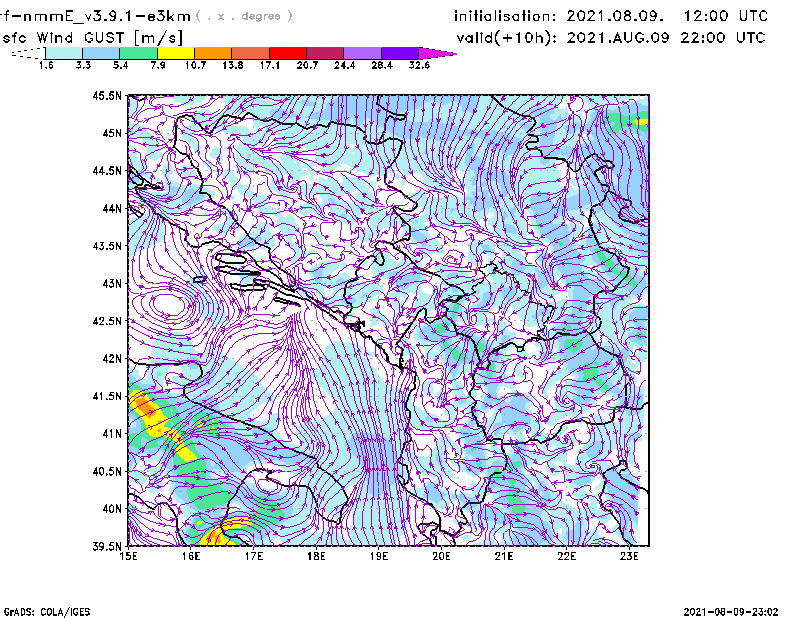
Task: Click the 21E longitude label
Action: click(504, 556)
